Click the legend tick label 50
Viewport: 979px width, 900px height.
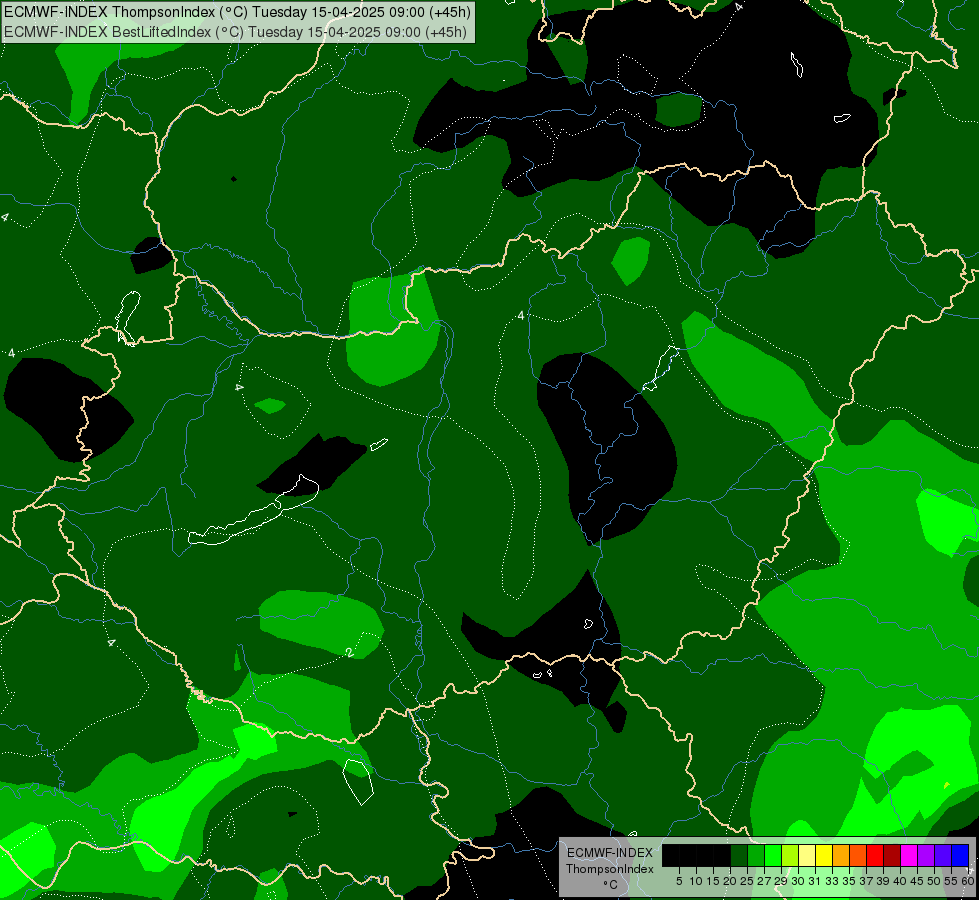coord(933,881)
